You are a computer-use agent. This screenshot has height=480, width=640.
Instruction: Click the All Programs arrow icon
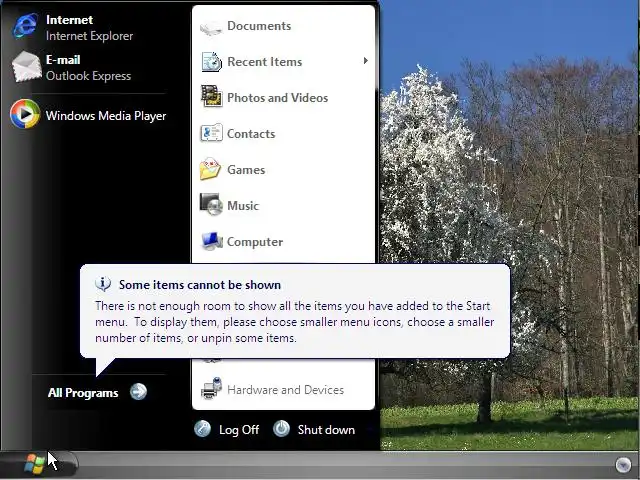(138, 392)
